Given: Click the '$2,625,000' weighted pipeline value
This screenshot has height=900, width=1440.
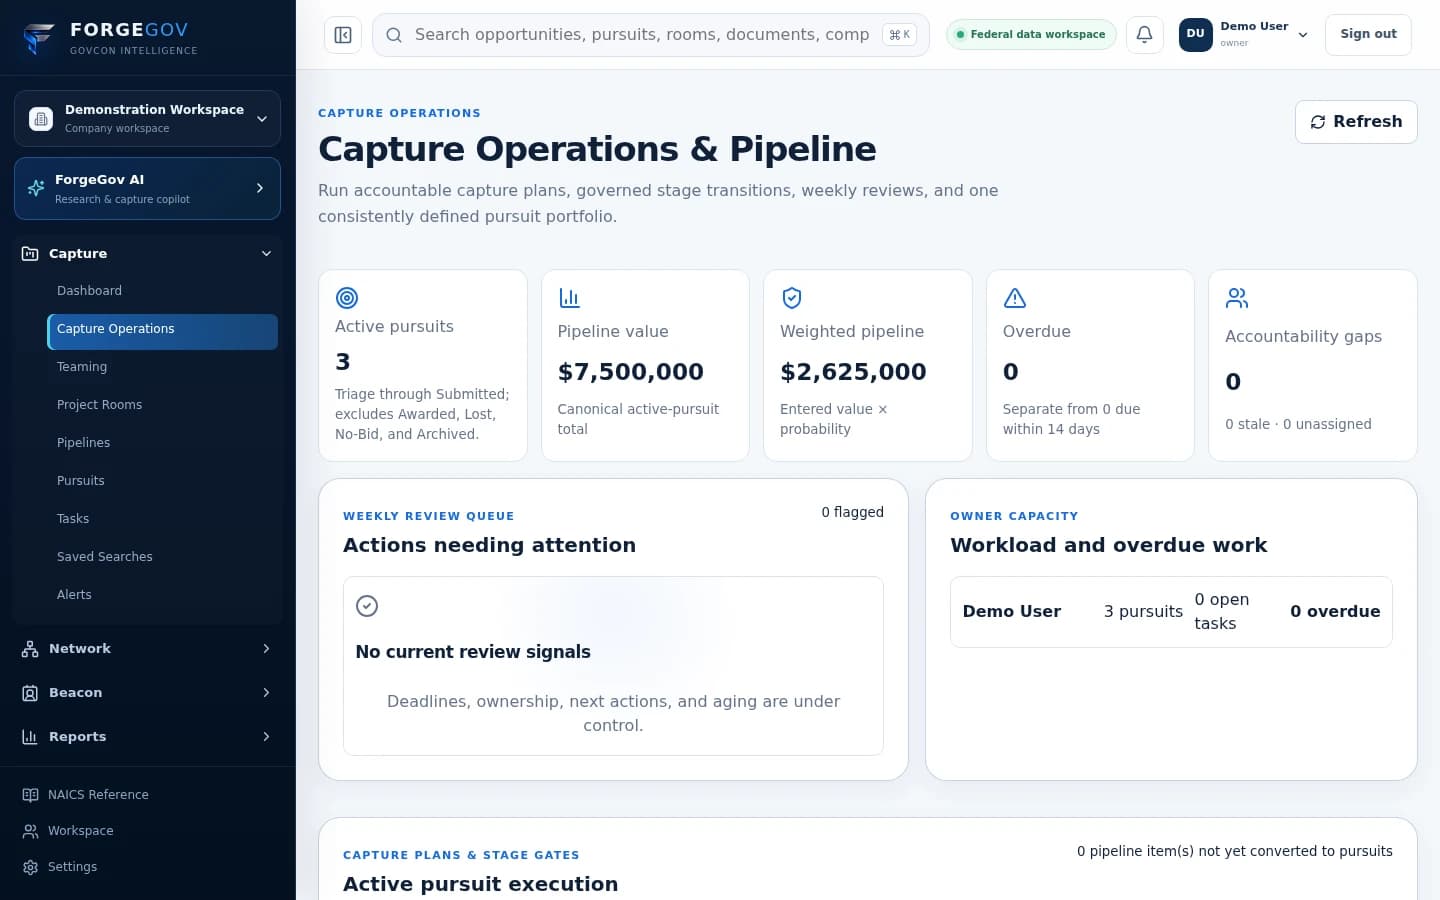Looking at the screenshot, I should [853, 372].
